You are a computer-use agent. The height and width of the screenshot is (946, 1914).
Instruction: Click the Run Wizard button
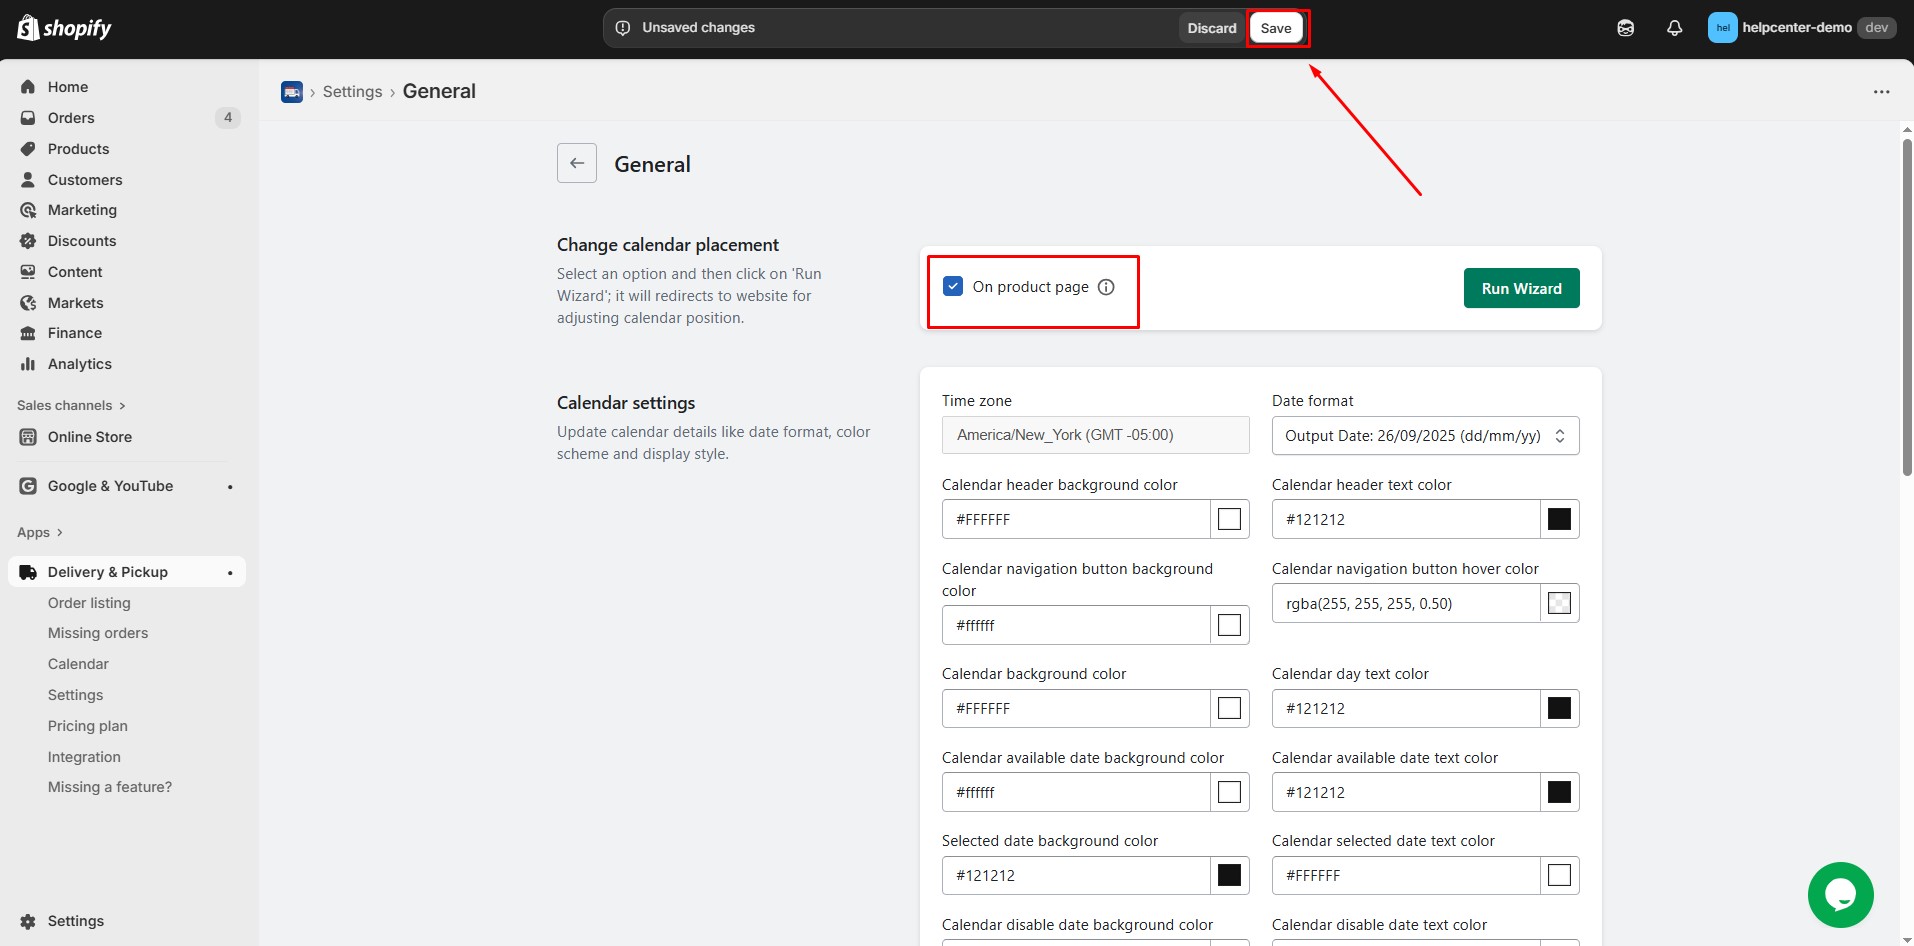pyautogui.click(x=1521, y=287)
